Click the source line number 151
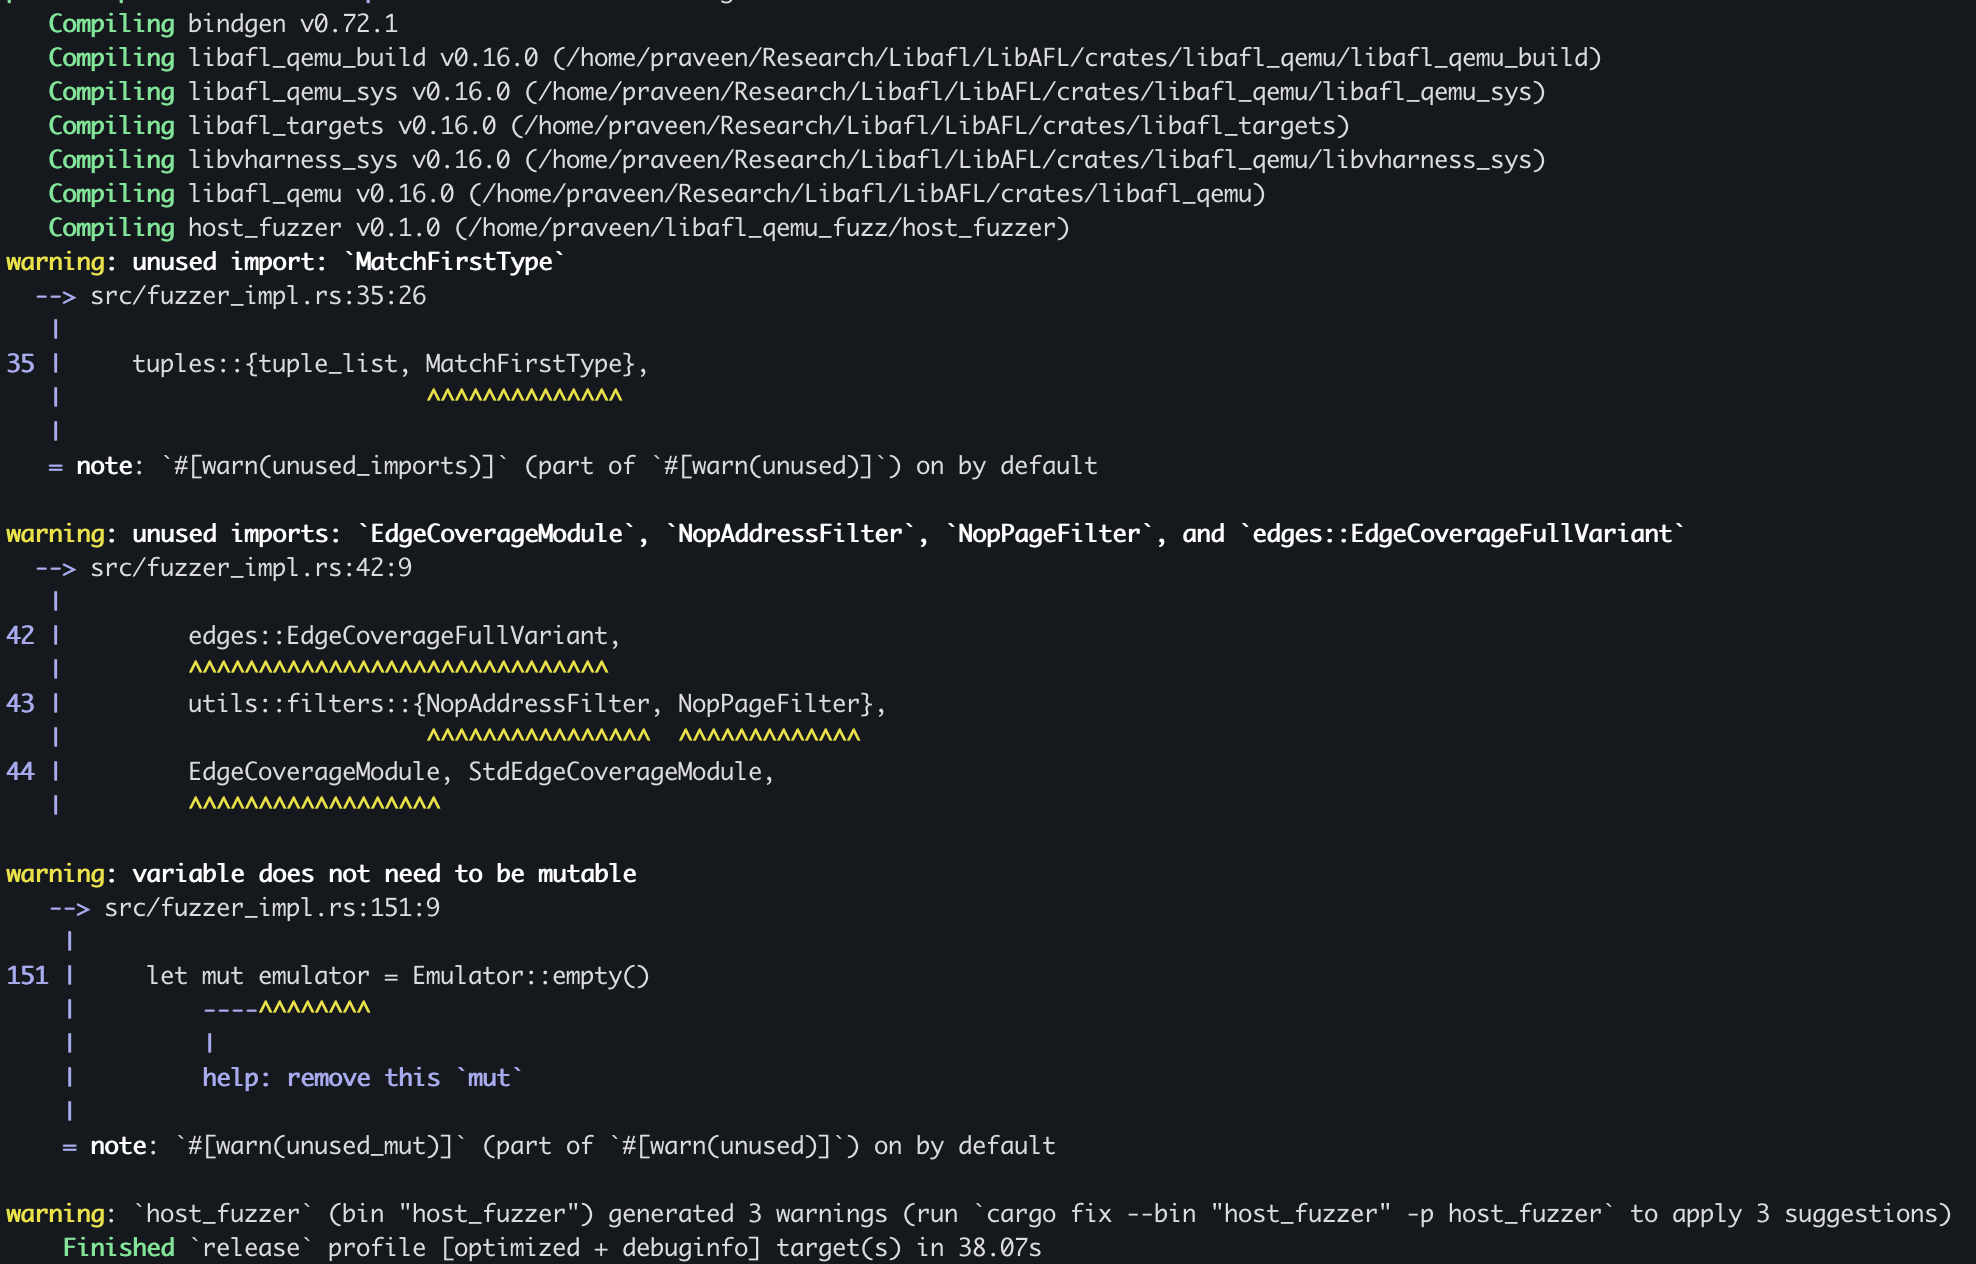 (27, 976)
